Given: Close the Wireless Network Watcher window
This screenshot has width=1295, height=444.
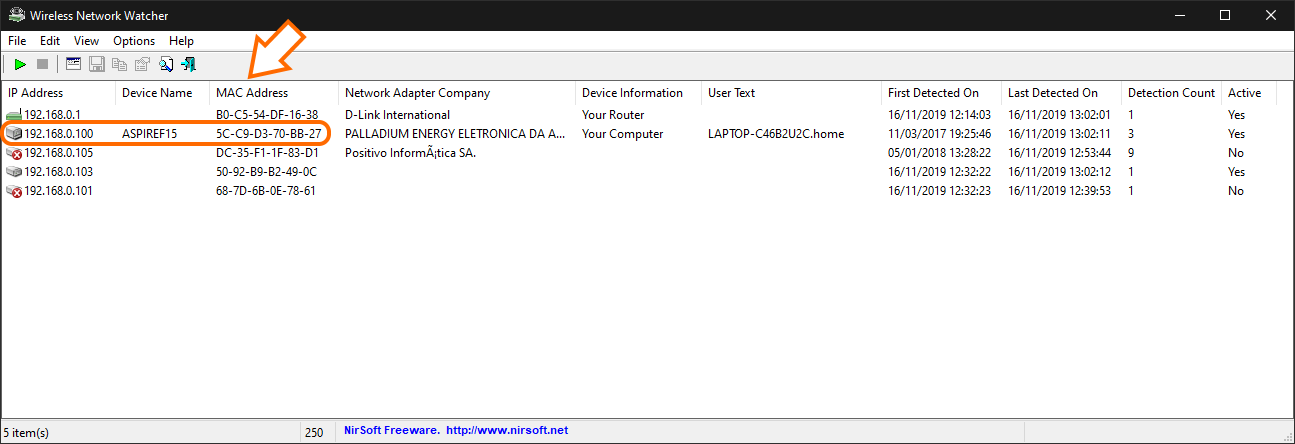Looking at the screenshot, I should coord(1271,15).
